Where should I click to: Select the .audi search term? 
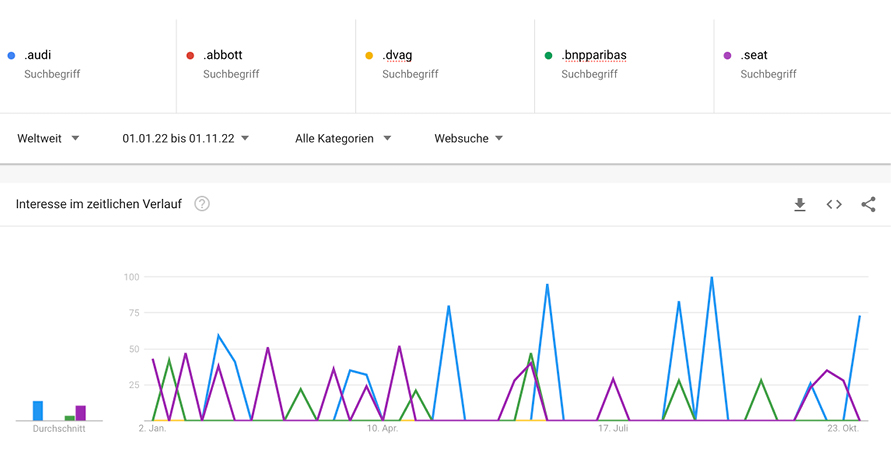38,55
